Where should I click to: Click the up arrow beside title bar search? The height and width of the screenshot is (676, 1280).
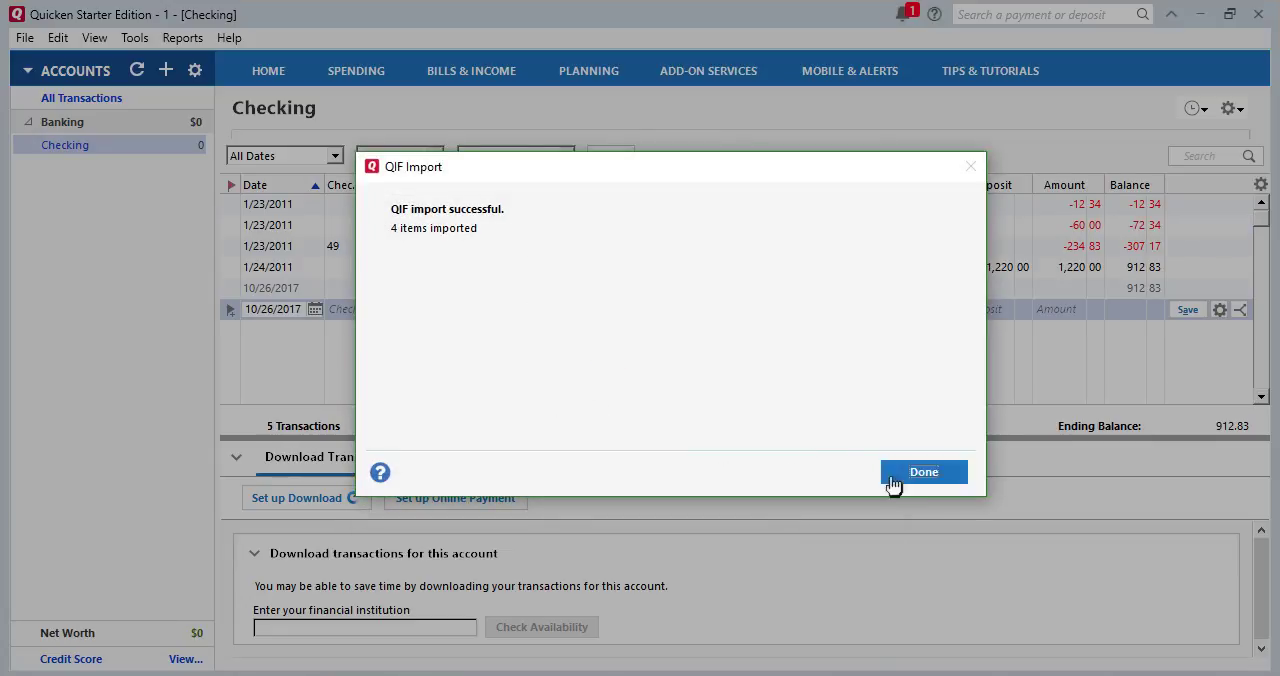point(1171,14)
